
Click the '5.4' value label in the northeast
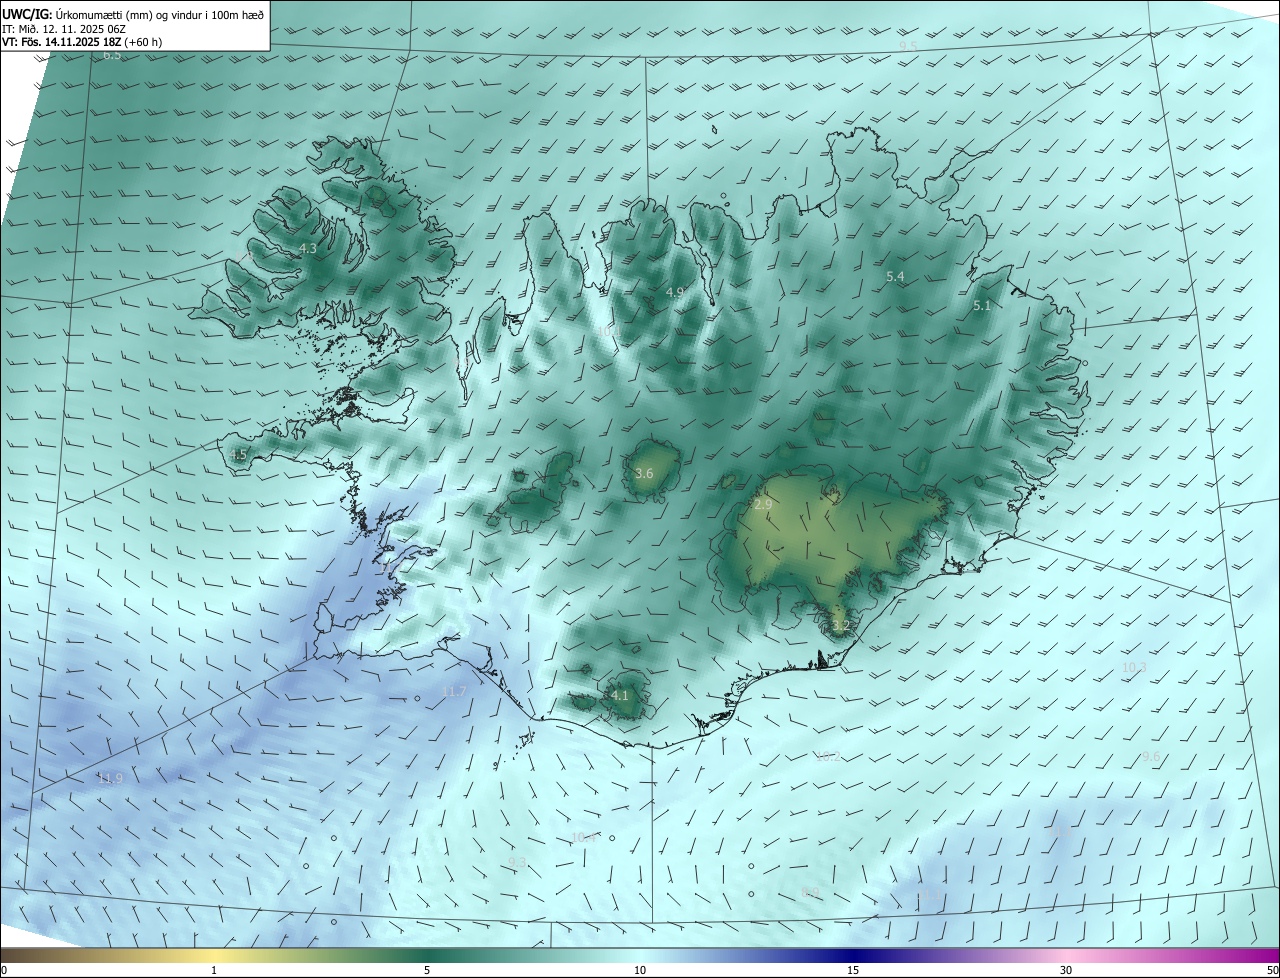tap(895, 276)
